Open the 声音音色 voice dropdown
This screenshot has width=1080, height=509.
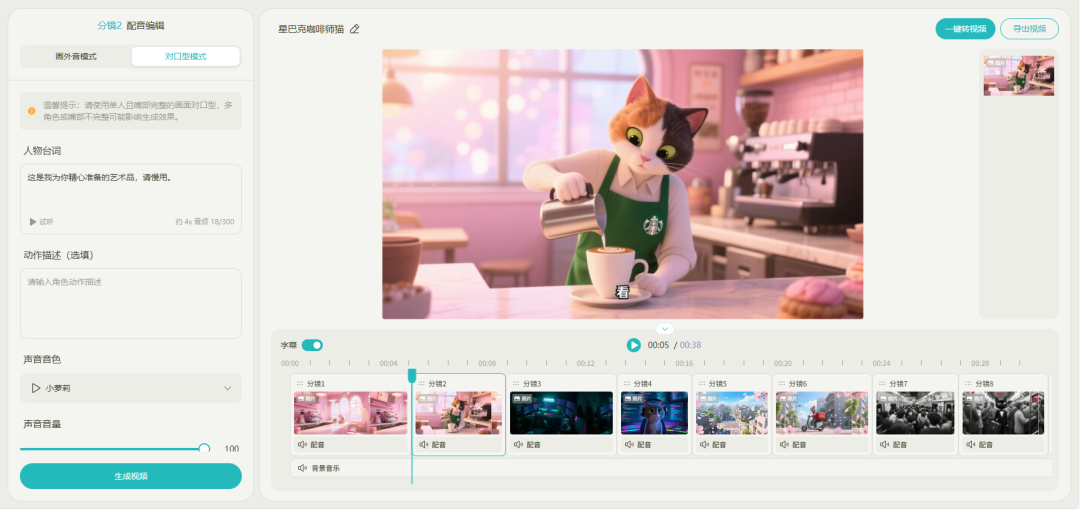pos(131,388)
